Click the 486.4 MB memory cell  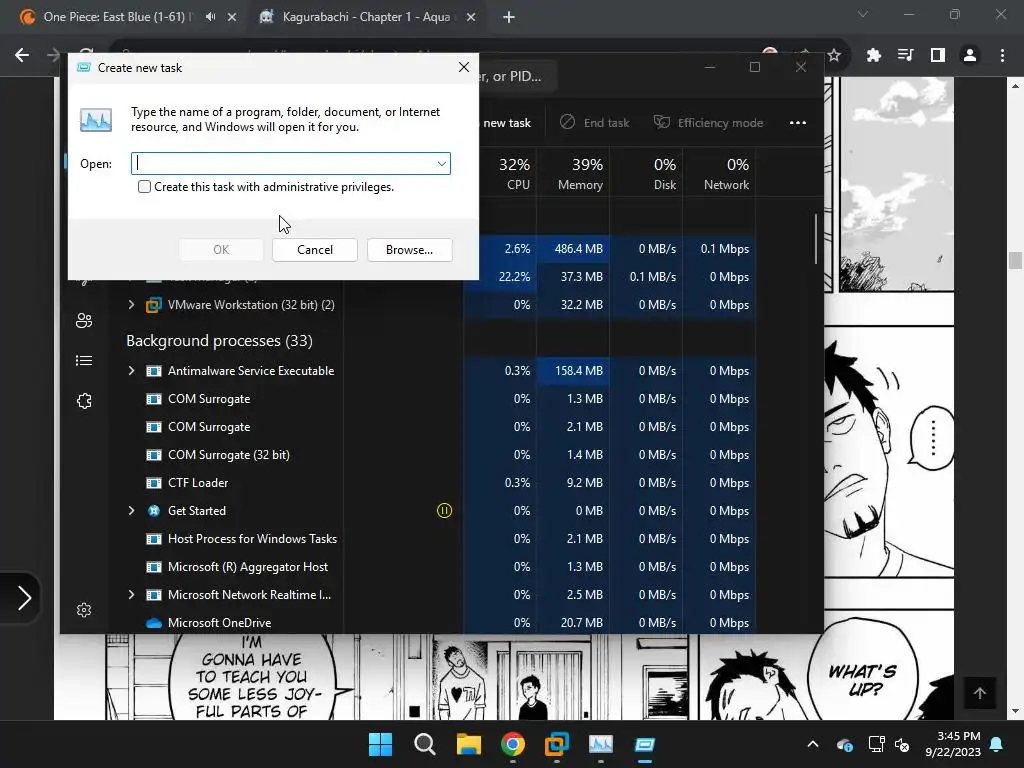pos(573,249)
